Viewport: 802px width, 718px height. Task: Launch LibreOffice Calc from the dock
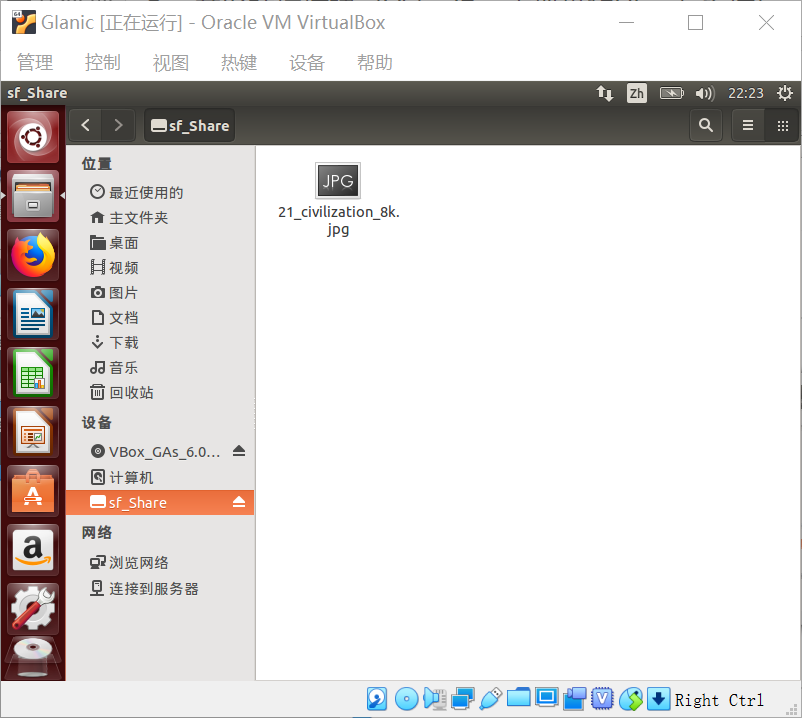pos(33,373)
